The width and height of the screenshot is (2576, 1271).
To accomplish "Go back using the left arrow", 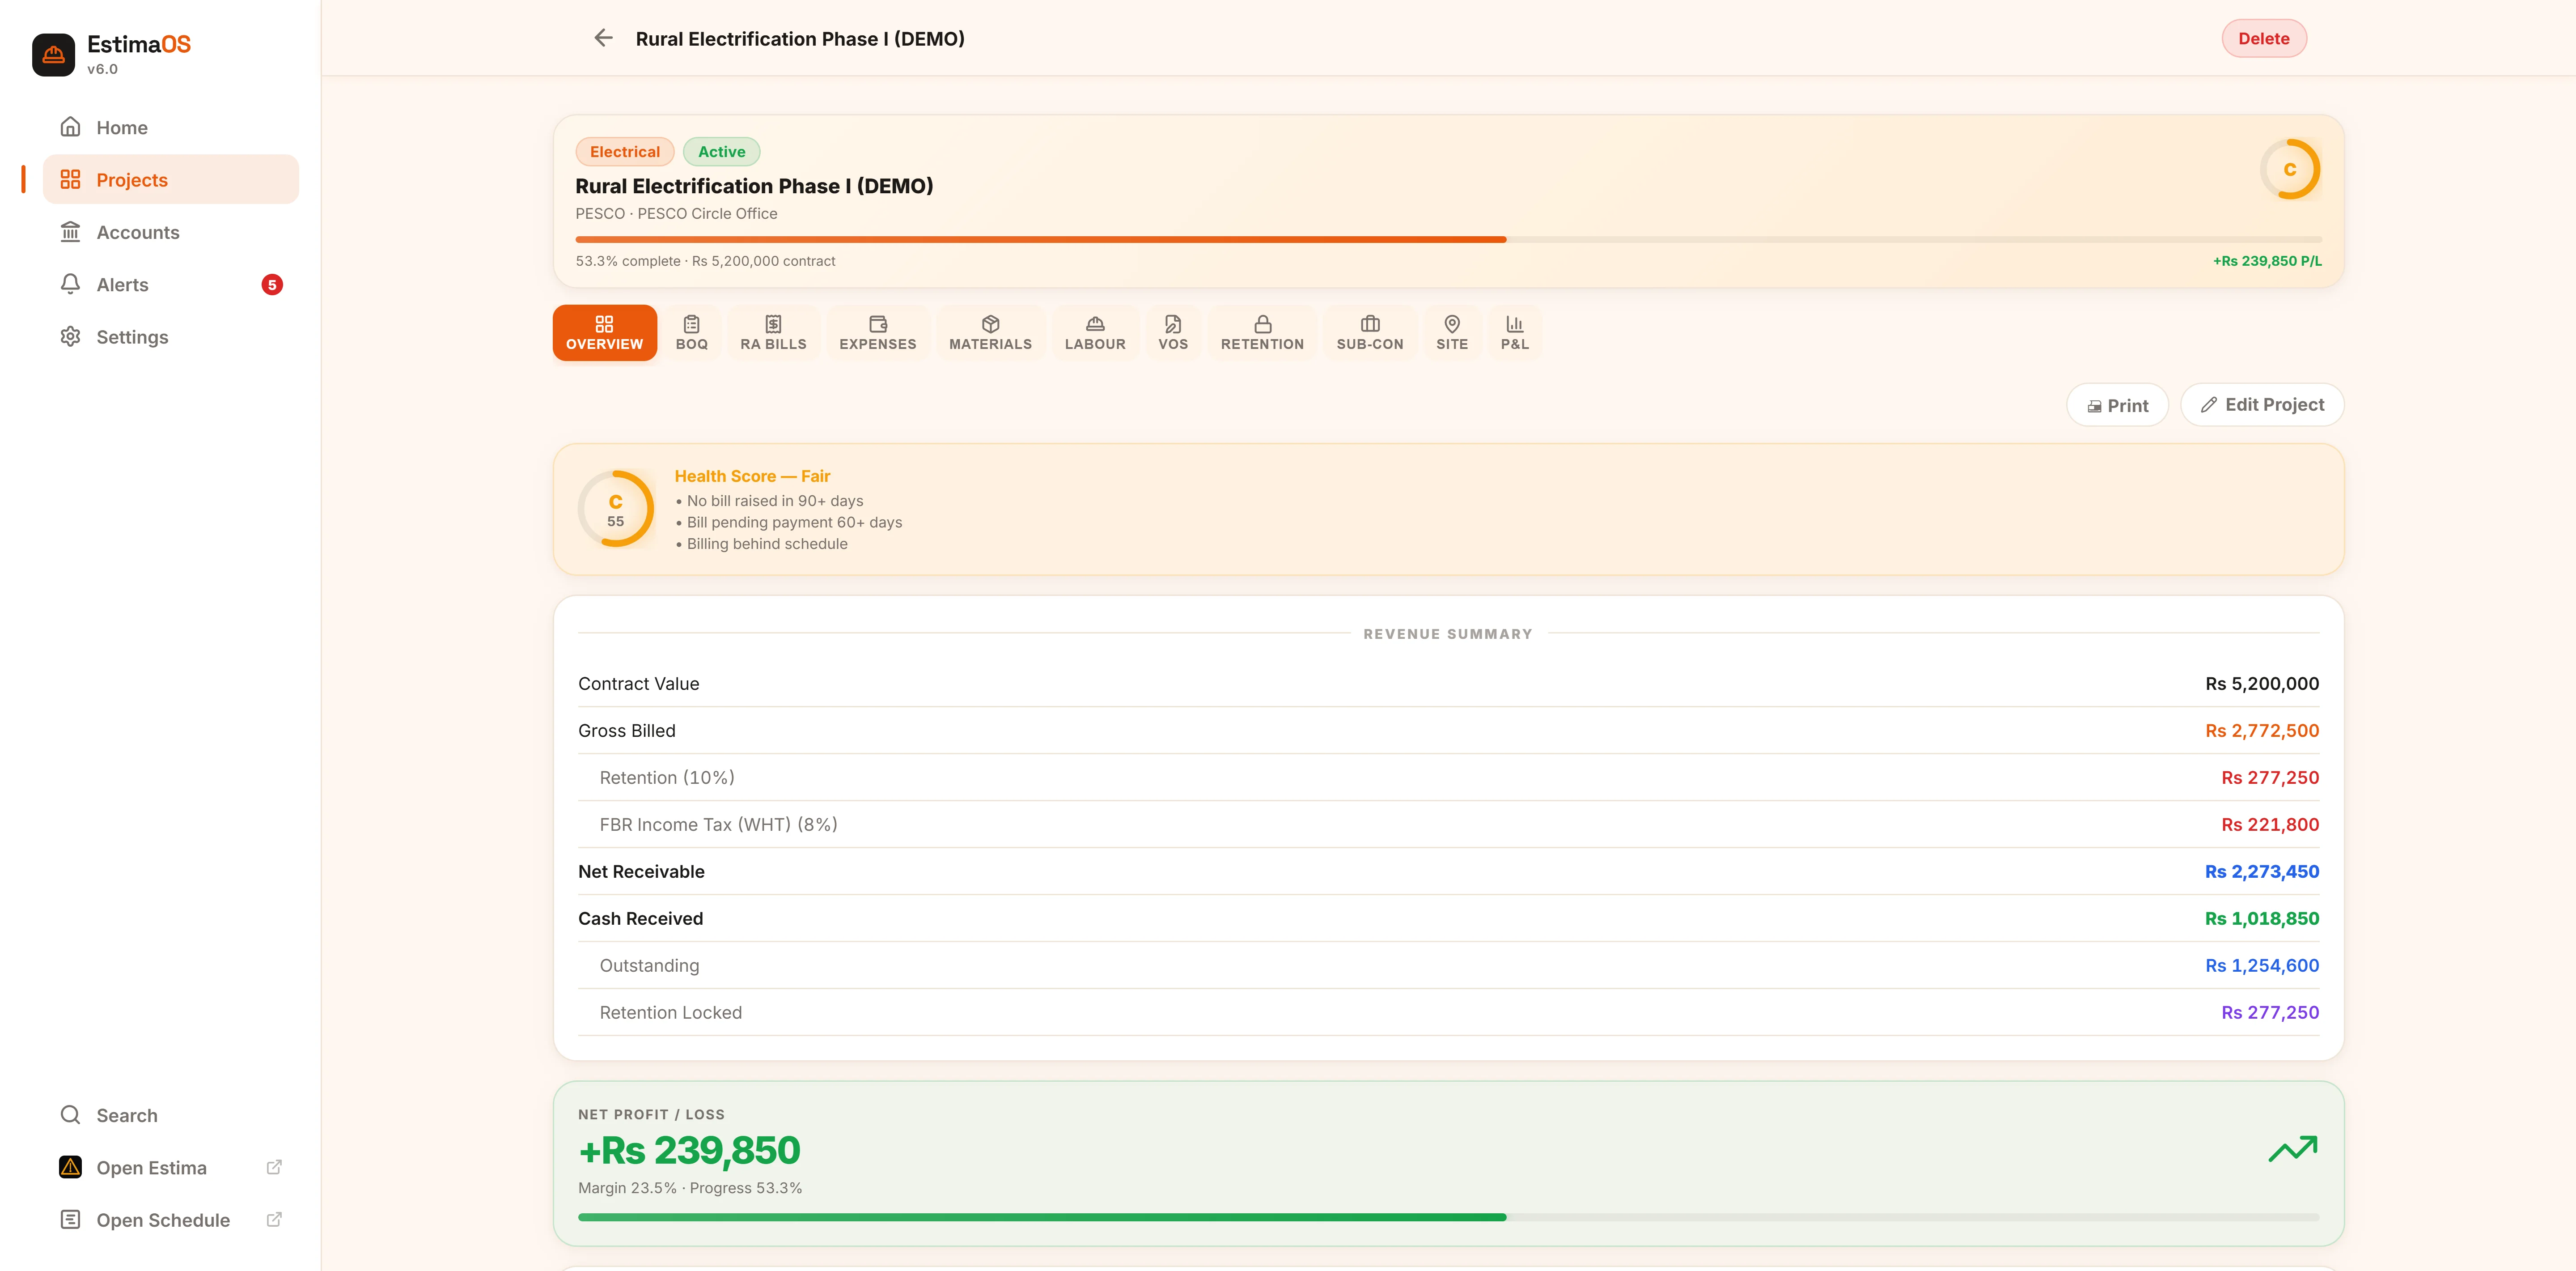I will [x=603, y=38].
